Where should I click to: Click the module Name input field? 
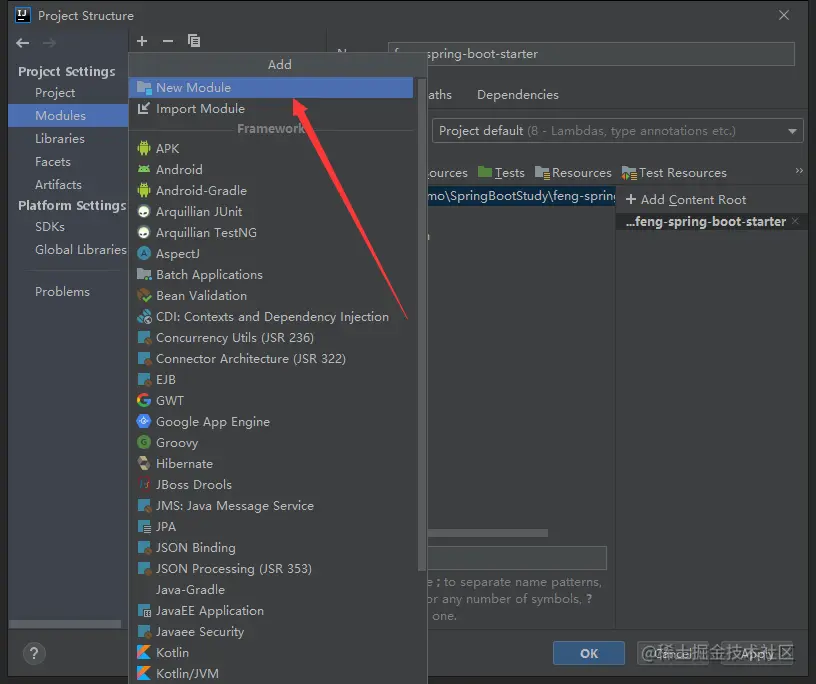[x=591, y=54]
